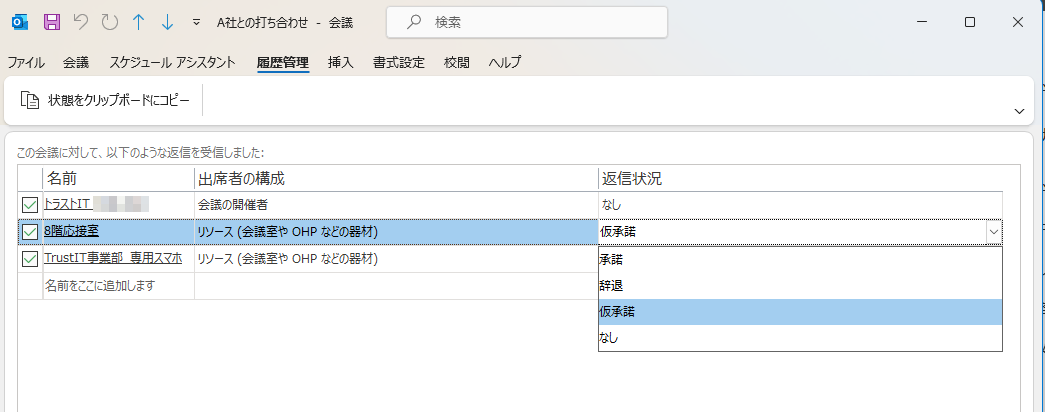Screen dimensions: 1045x412
Task: Collapse the 返信状況 dropdown arrow for 8階応接室
Action: (993, 232)
